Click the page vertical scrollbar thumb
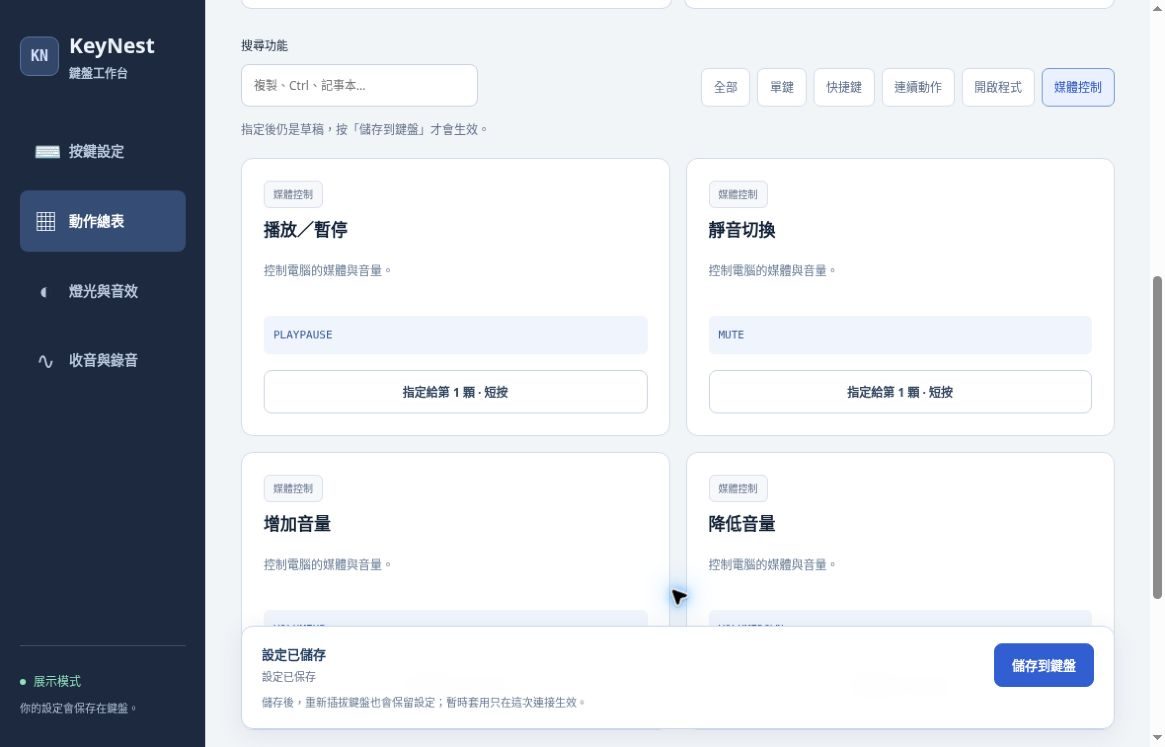Screen dimensions: 1165x747 point(1157,437)
